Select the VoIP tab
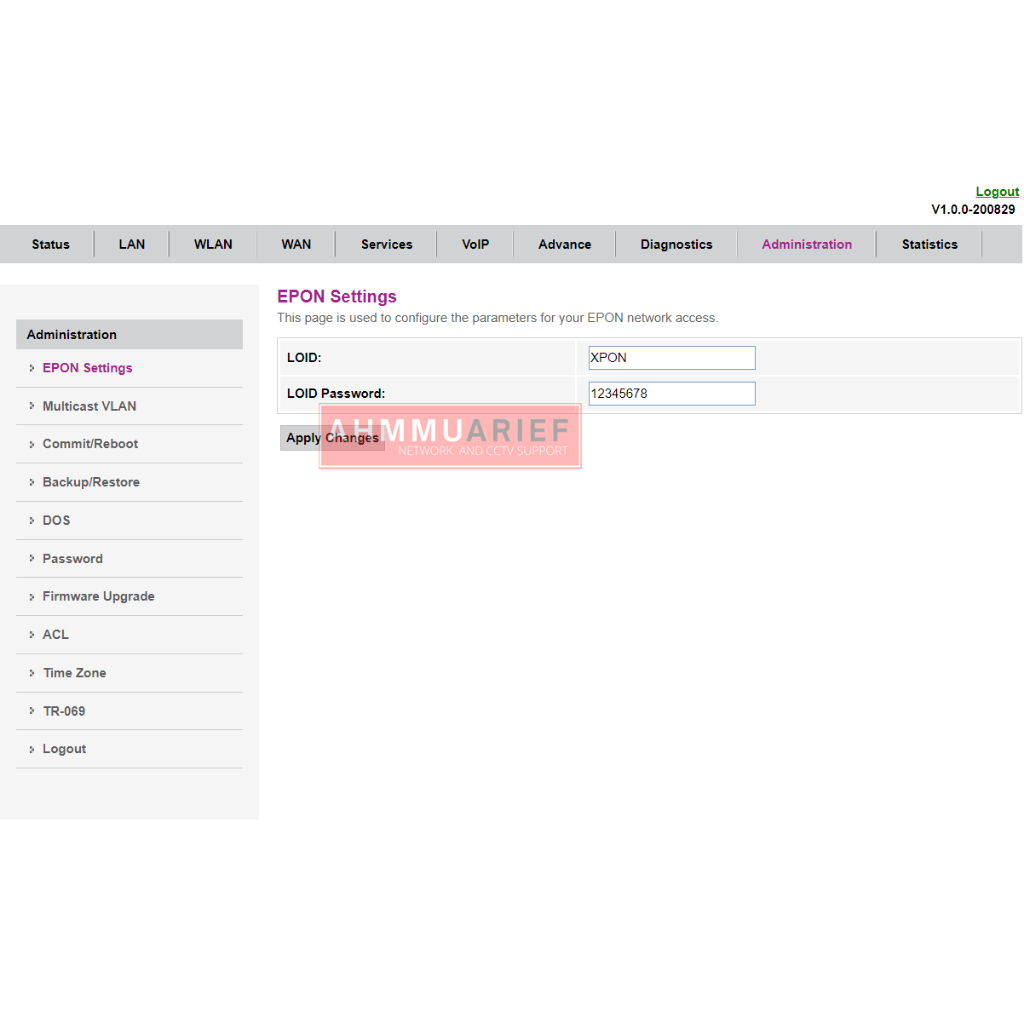The image size is (1024, 1024). [476, 244]
